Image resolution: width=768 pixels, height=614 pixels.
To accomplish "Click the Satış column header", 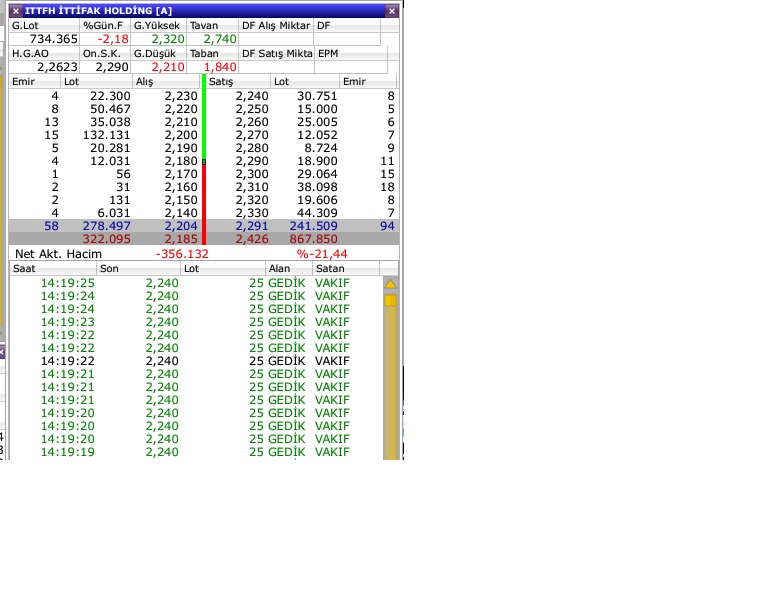I will tap(238, 81).
